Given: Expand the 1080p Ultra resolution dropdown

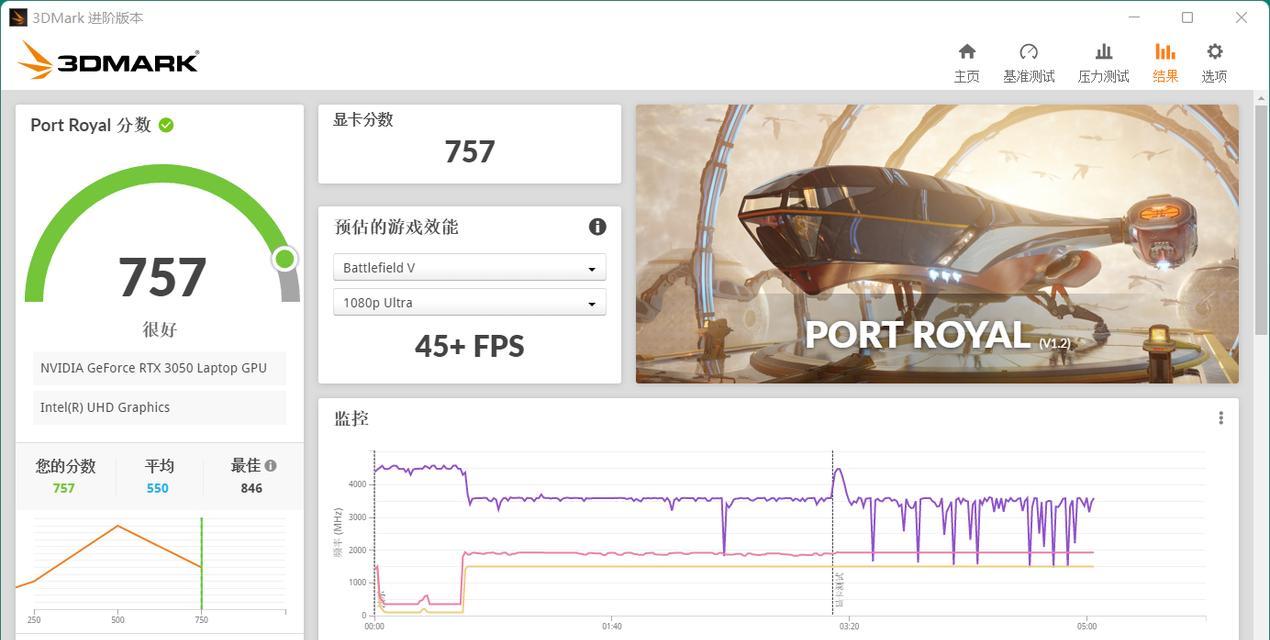Looking at the screenshot, I should coord(469,302).
